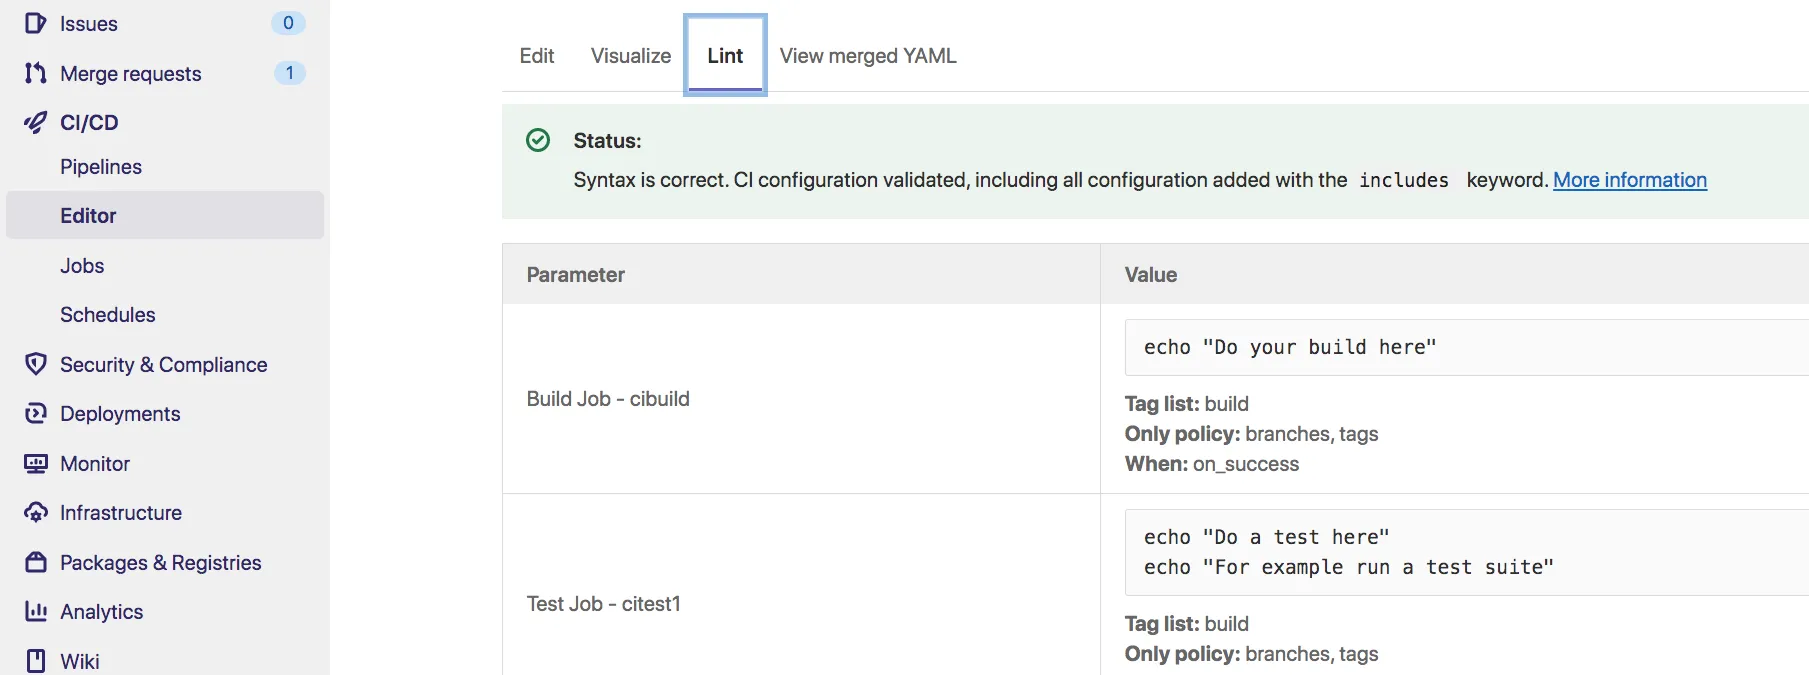This screenshot has height=675, width=1809.
Task: Follow the More information link
Action: [x=1630, y=180]
